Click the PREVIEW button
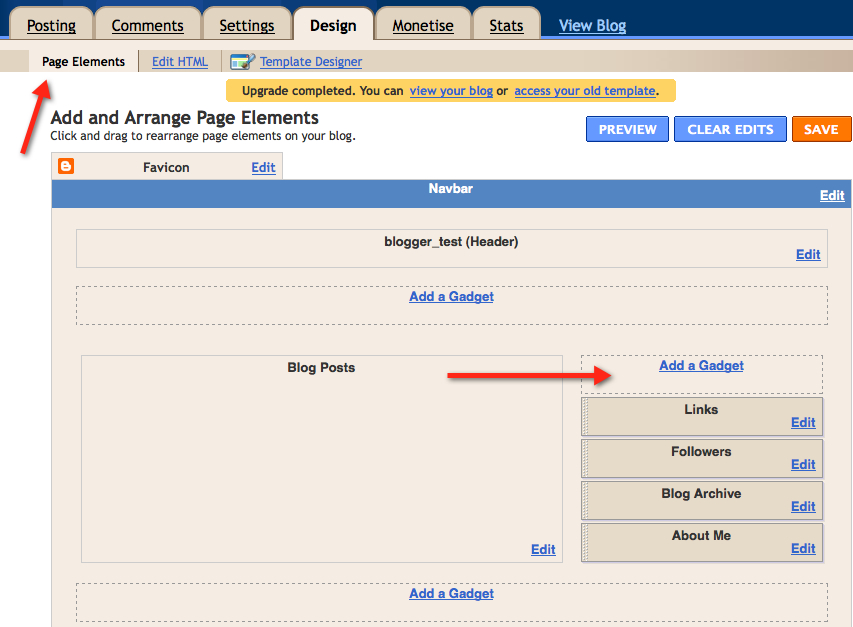853x627 pixels. (627, 129)
